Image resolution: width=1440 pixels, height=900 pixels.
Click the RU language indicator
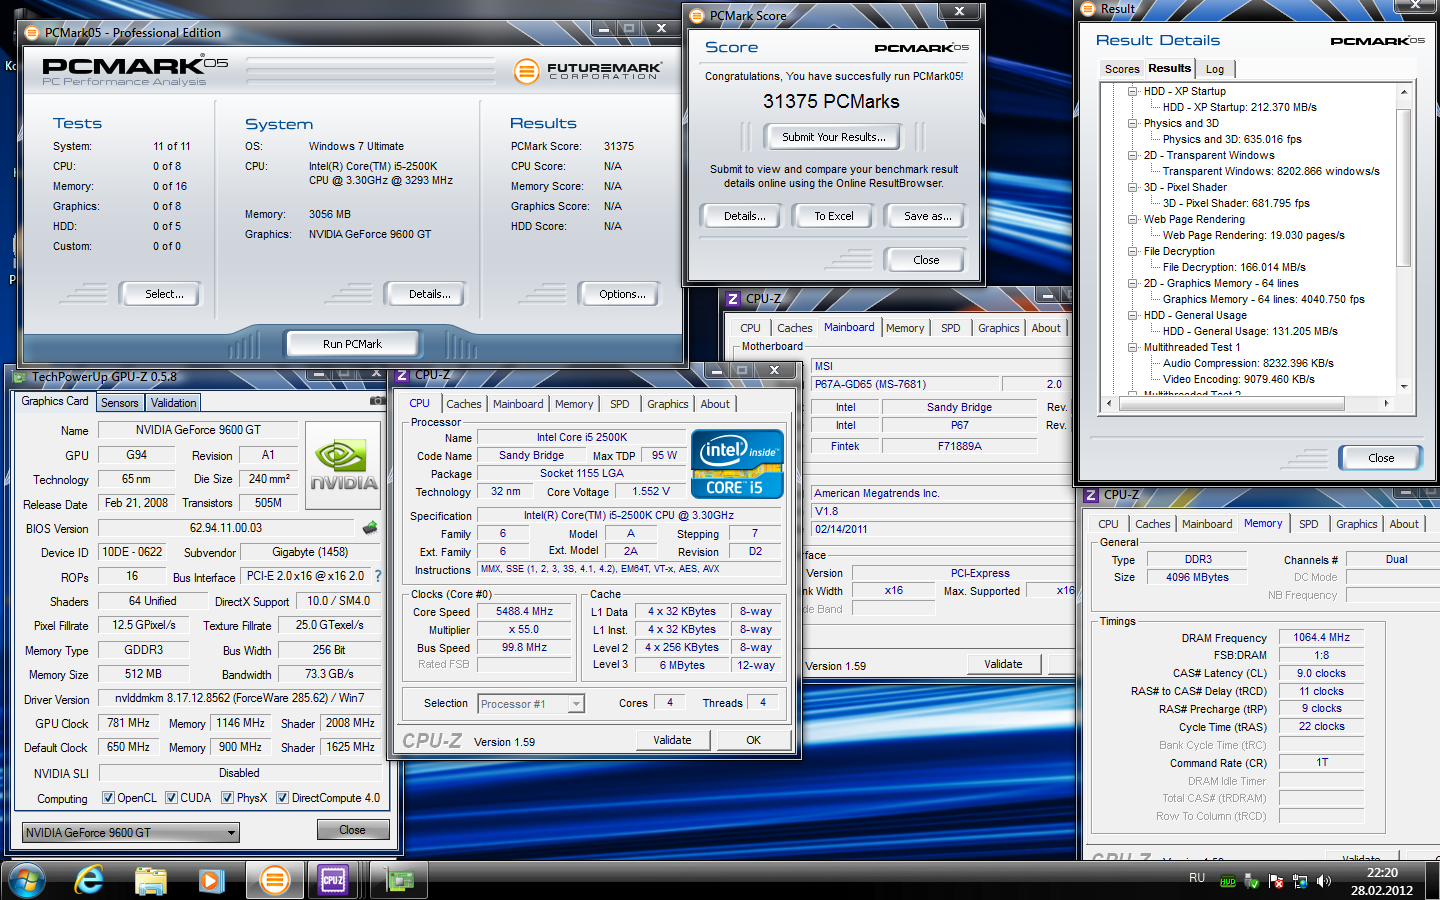point(1197,877)
